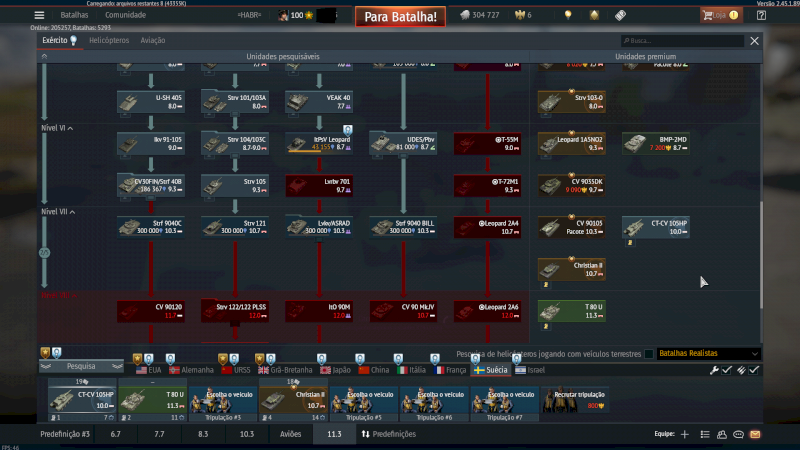Click the Pesquisa research button

pos(82,366)
